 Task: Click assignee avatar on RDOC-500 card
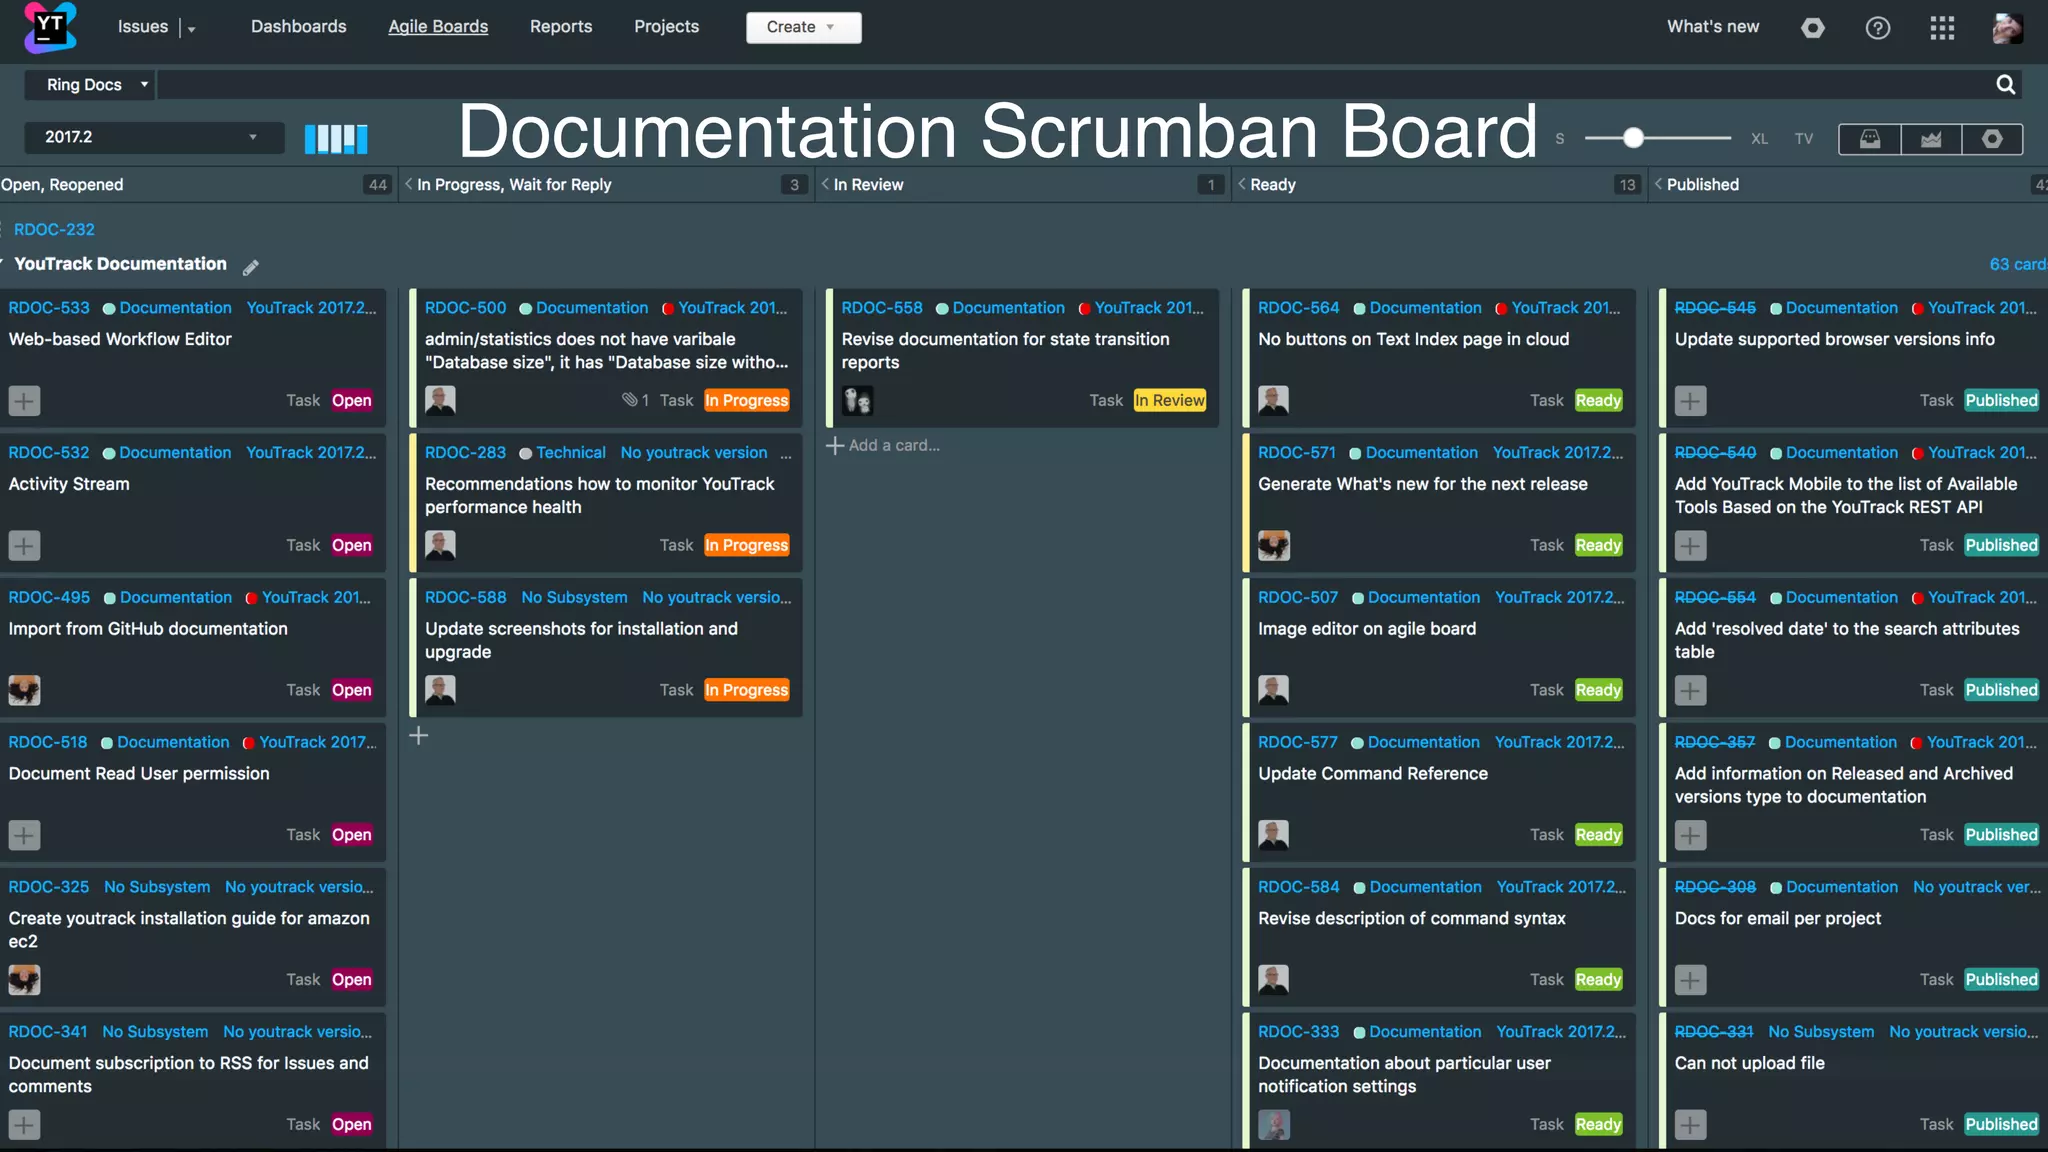point(441,401)
